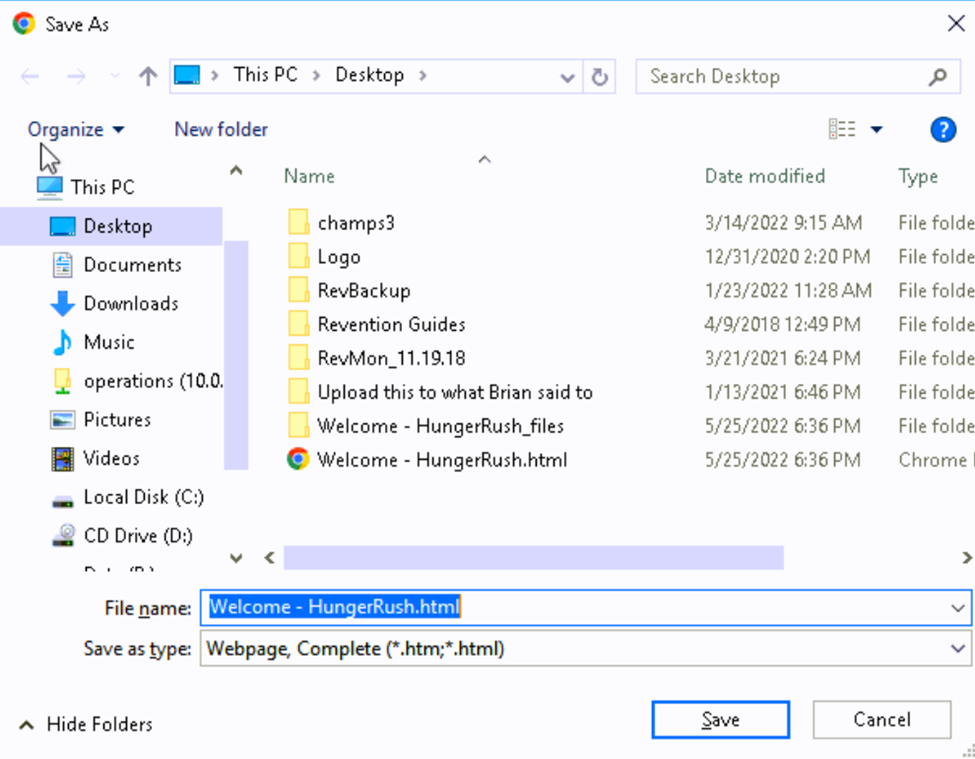975x759 pixels.
Task: Click the Chrome icon of Welcome - HungerRush.html
Action: (x=298, y=459)
